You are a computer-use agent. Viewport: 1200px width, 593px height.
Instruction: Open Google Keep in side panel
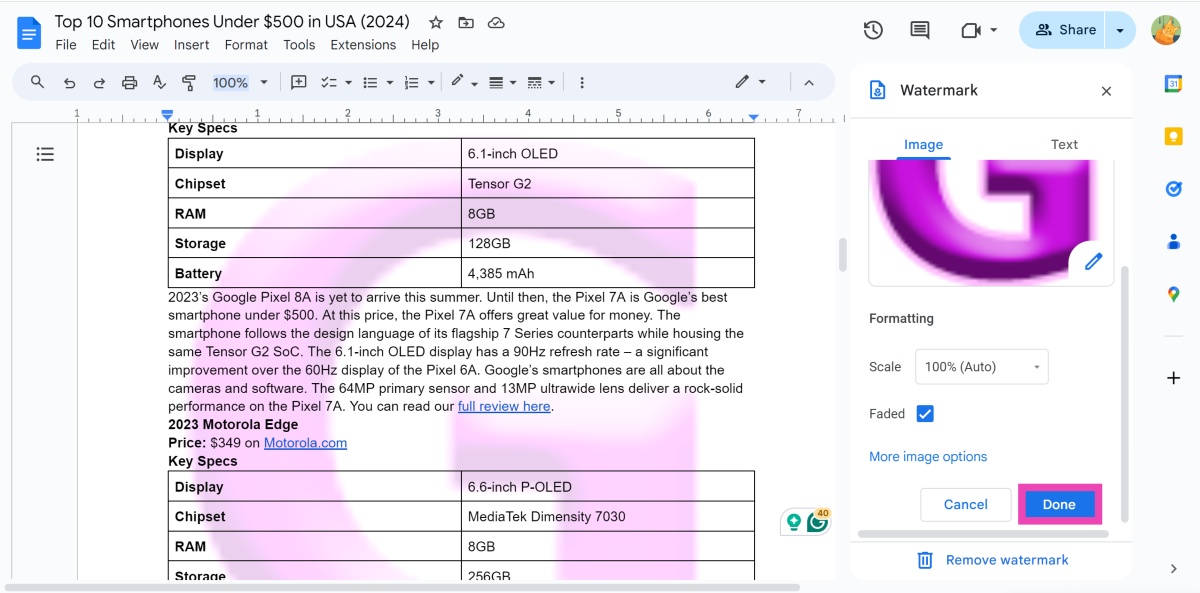(1174, 137)
